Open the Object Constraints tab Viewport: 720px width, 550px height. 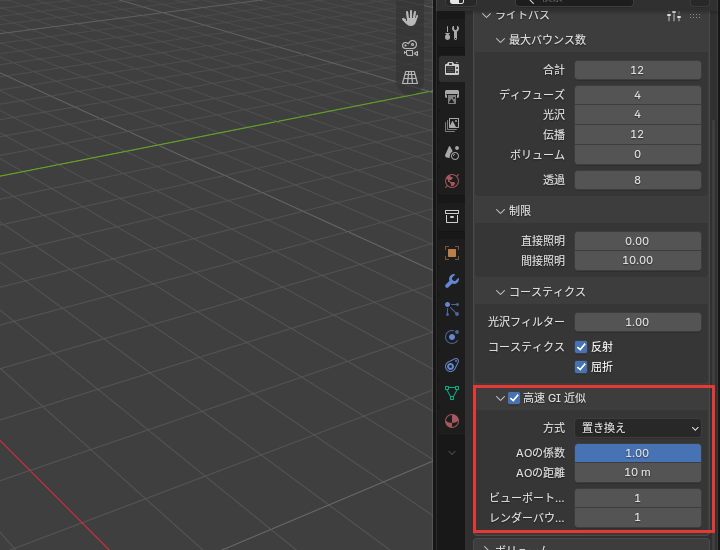coord(452,365)
